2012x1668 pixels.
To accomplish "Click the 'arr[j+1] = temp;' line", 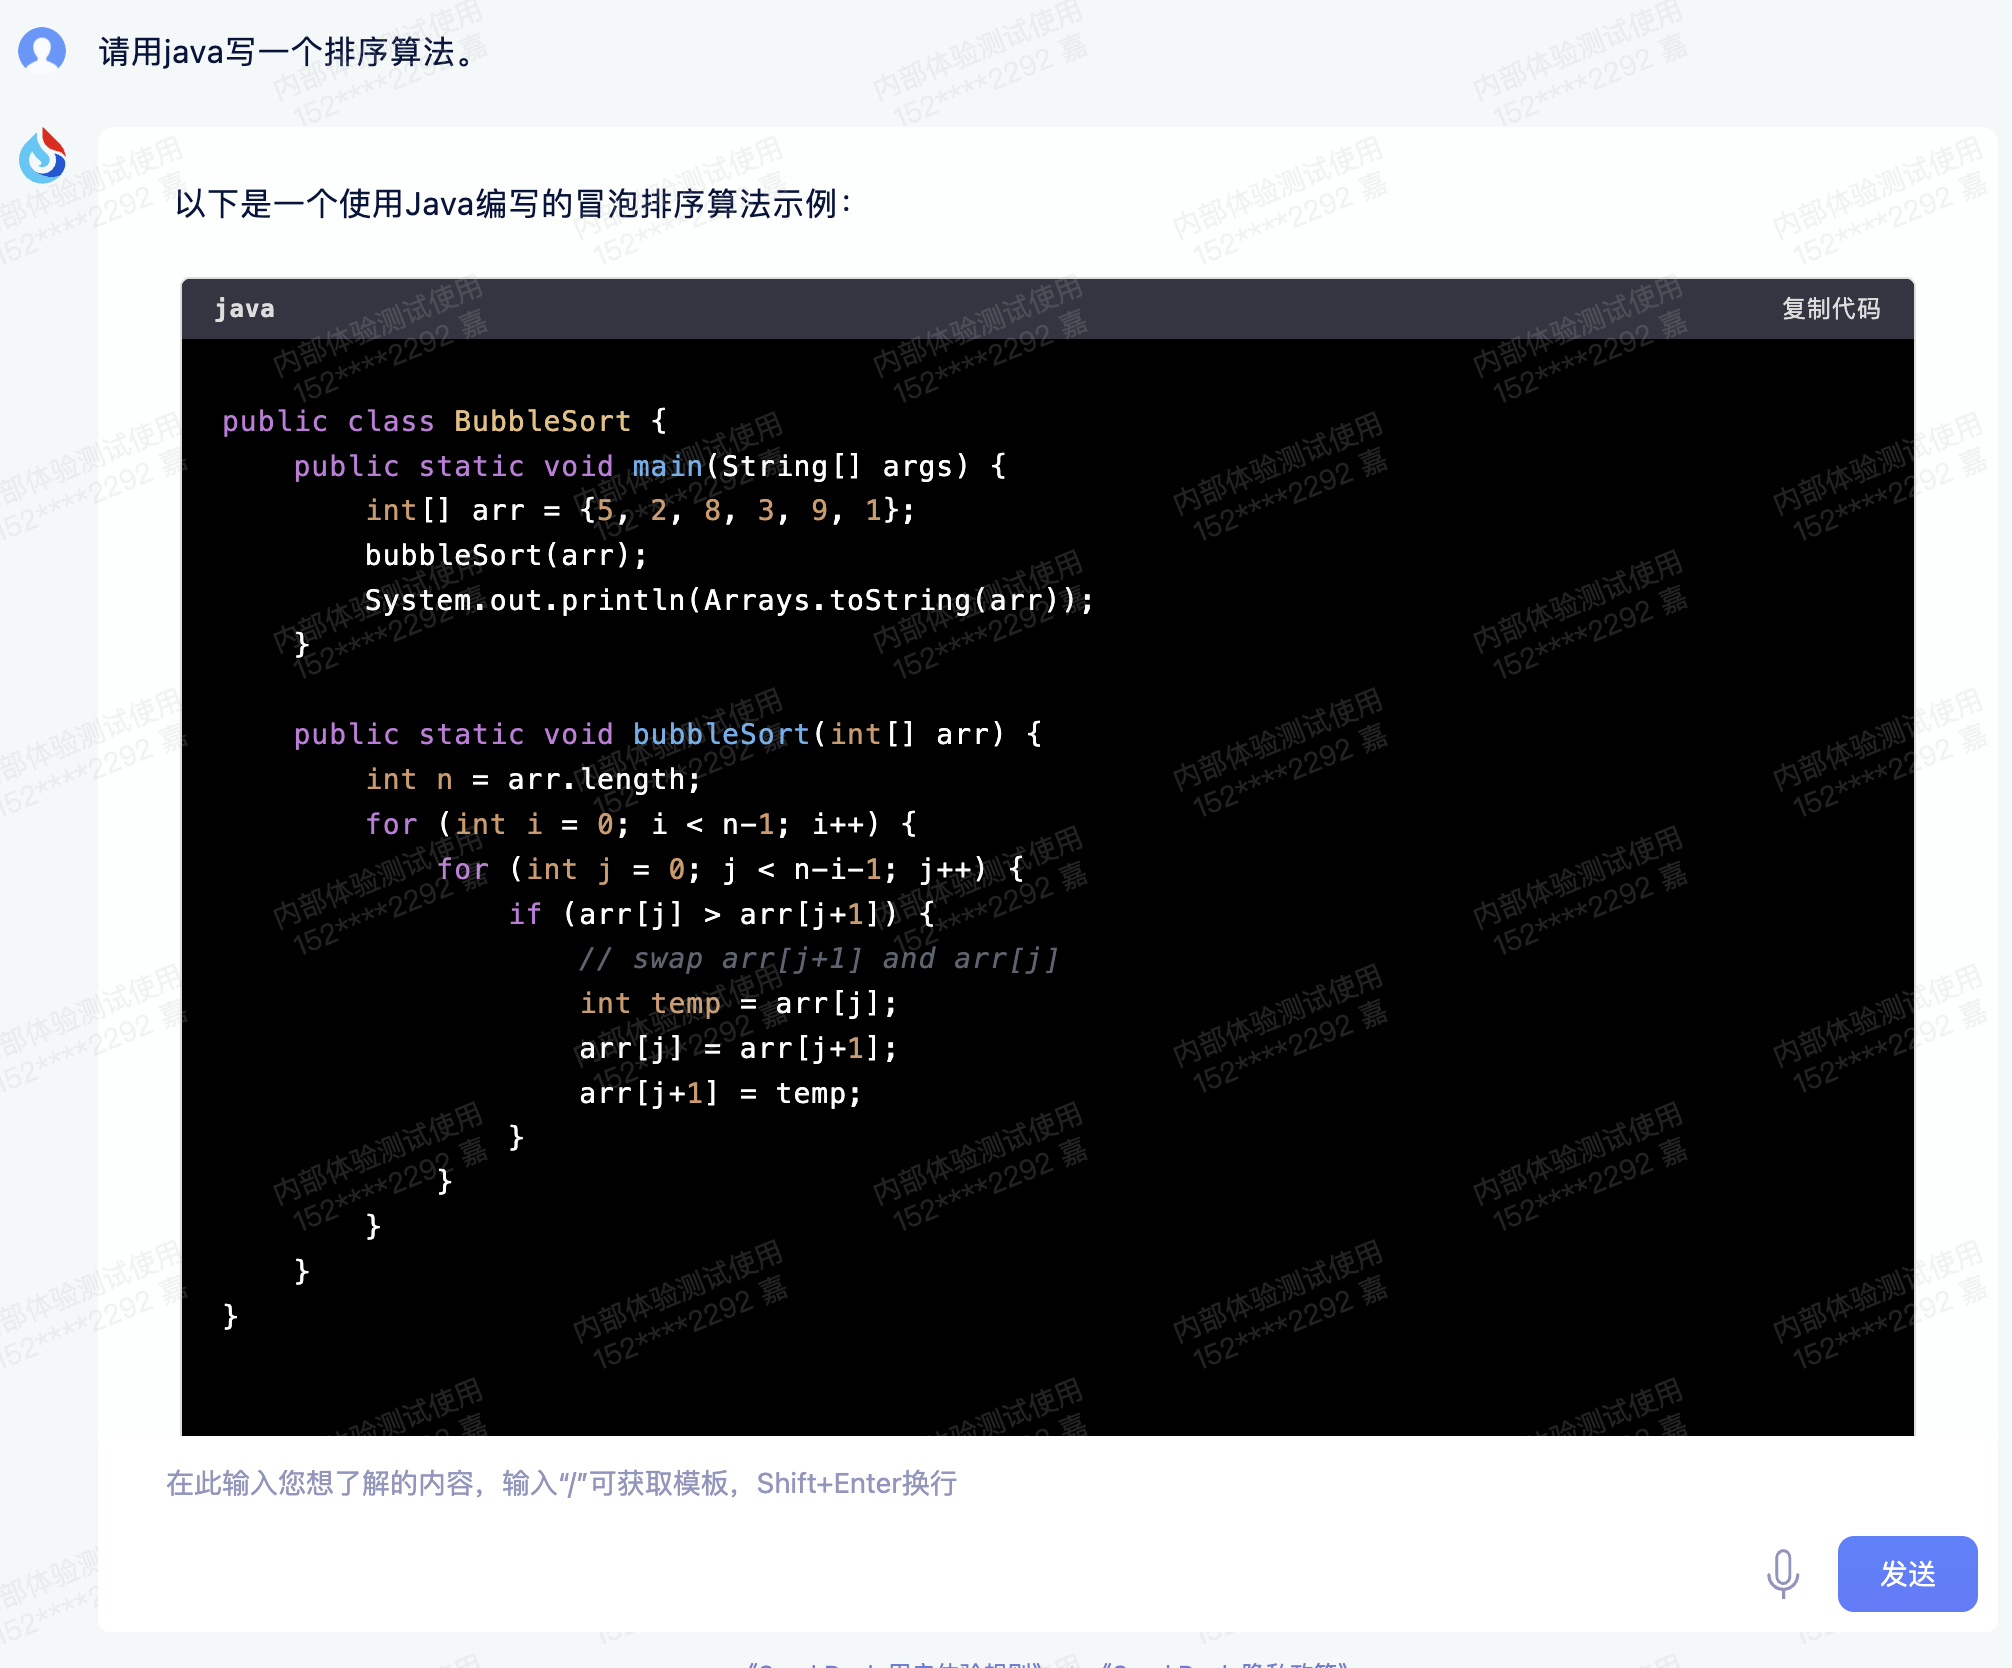I will (721, 1094).
